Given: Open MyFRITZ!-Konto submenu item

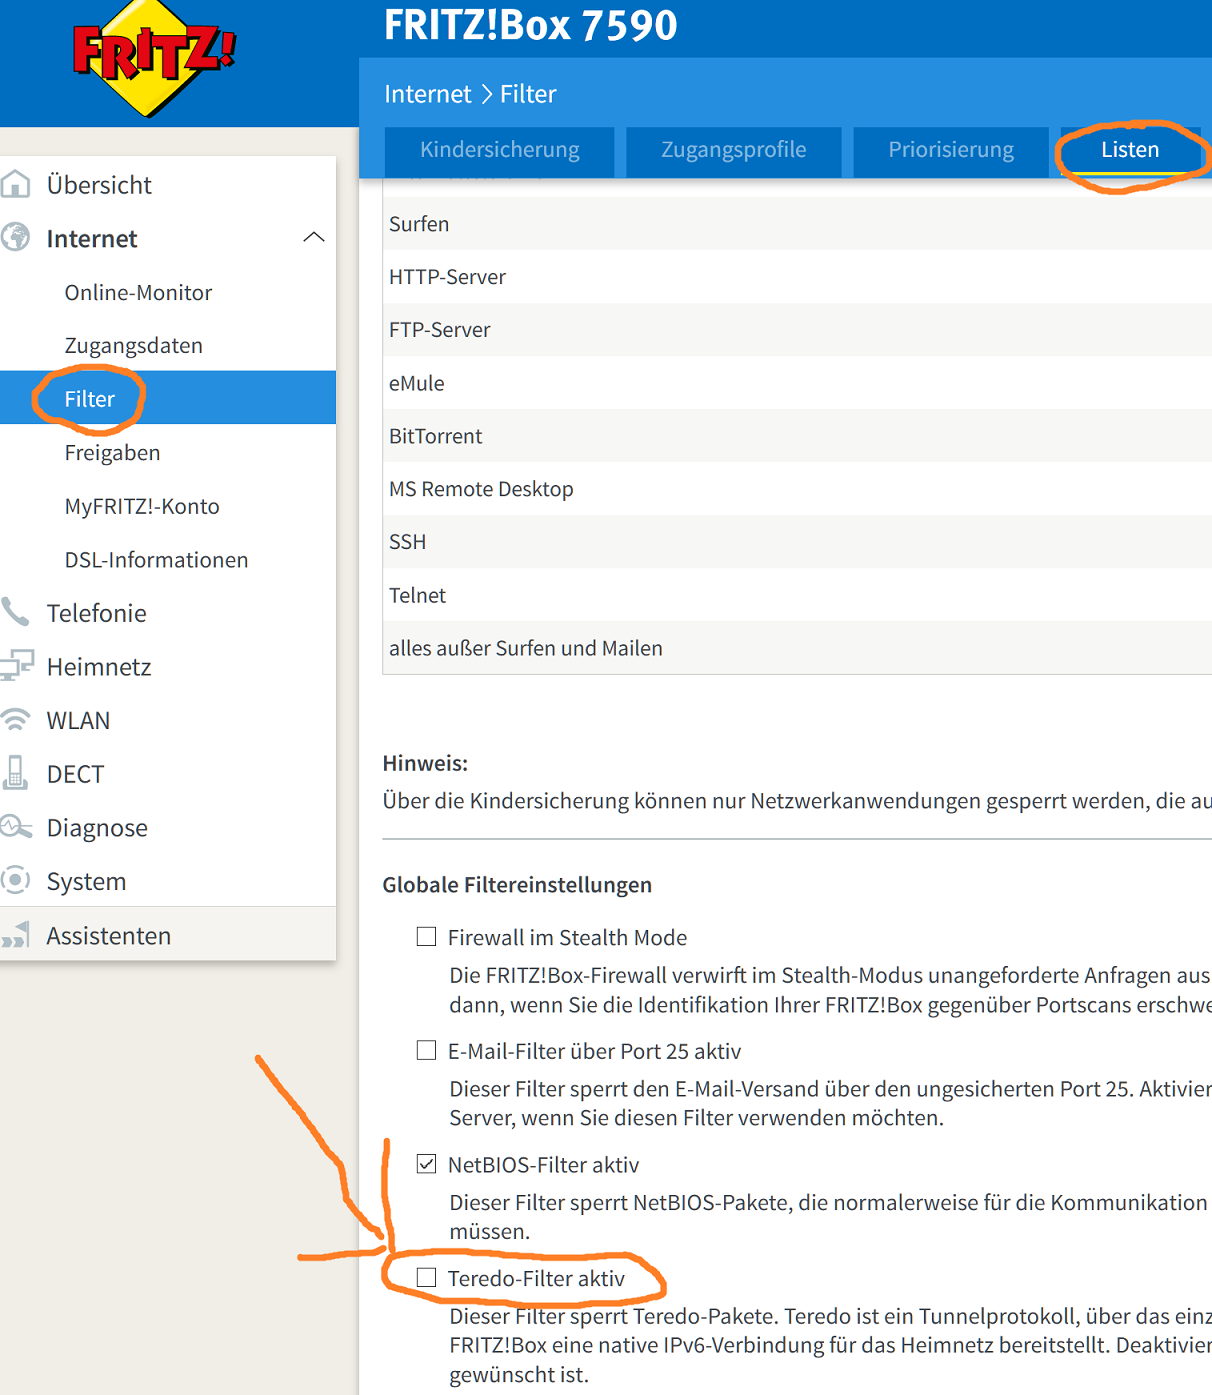Looking at the screenshot, I should 142,506.
